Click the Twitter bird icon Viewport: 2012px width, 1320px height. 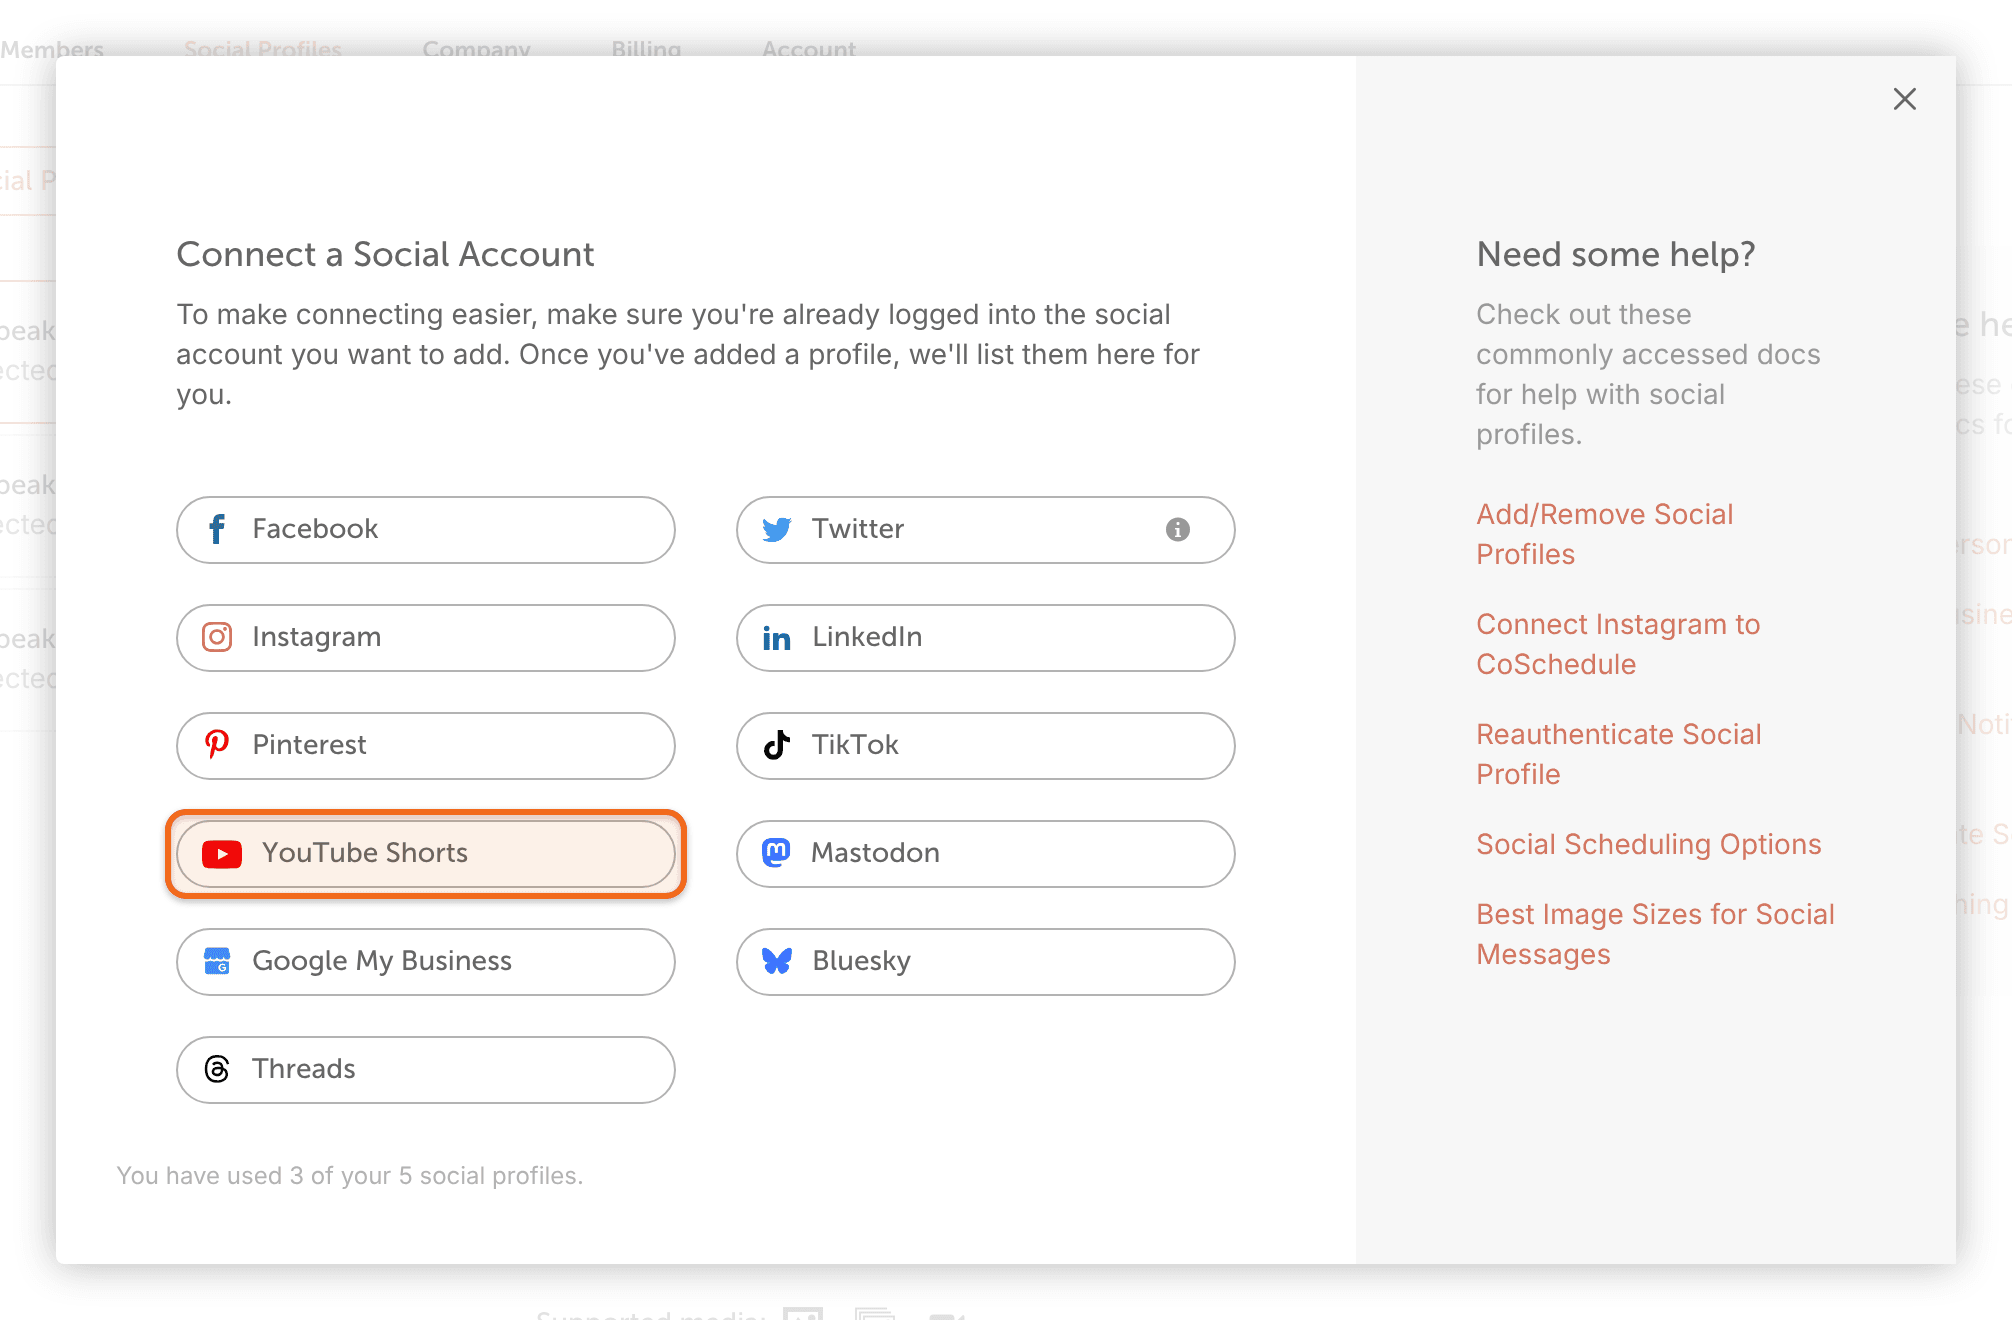point(777,529)
